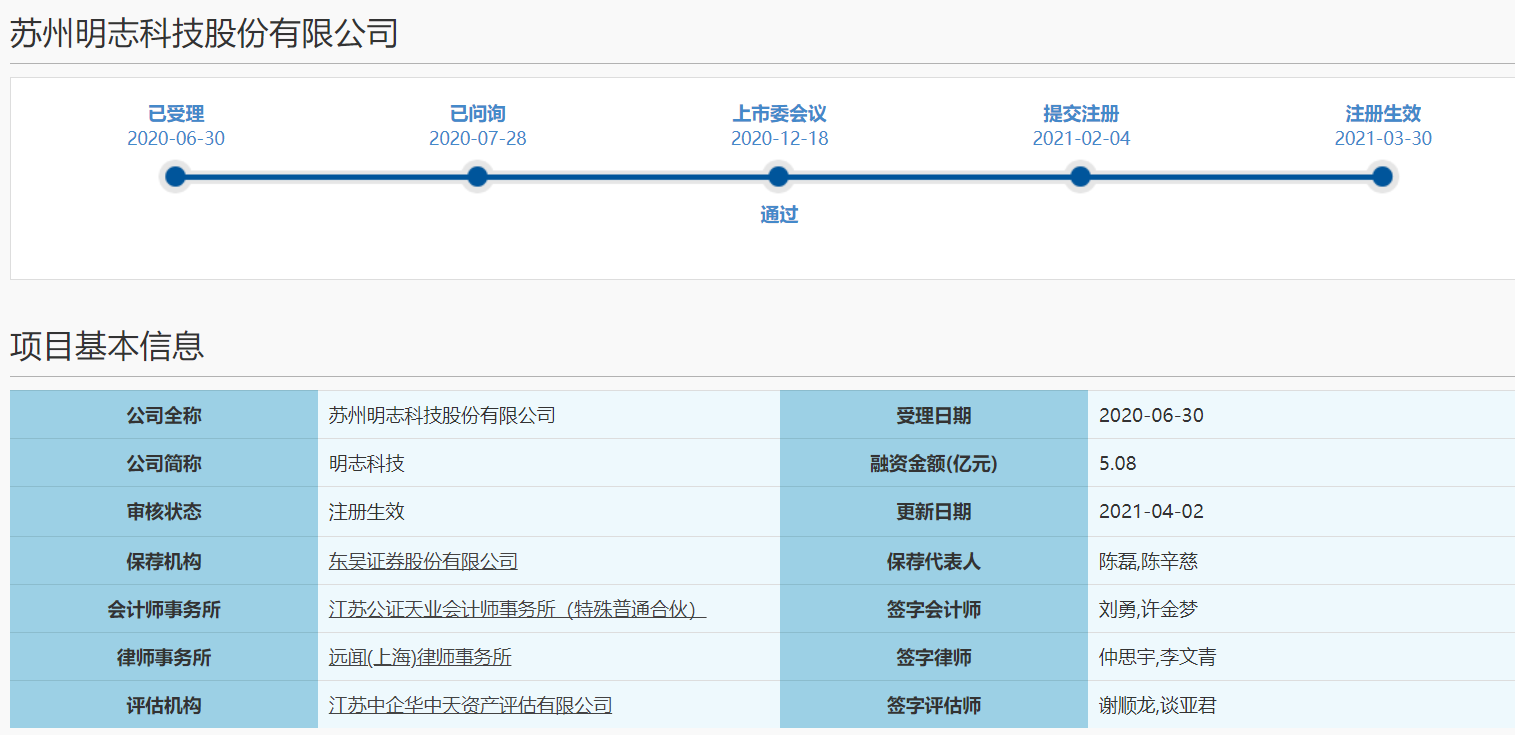
Task: Click the 项目基本信息 section heading
Action: coord(107,345)
